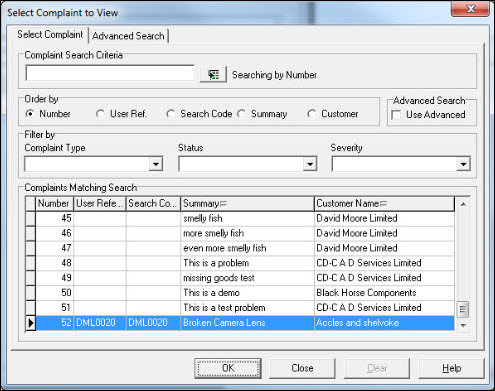The width and height of the screenshot is (495, 391).
Task: Select the Number order-by radio button
Action: [x=30, y=114]
